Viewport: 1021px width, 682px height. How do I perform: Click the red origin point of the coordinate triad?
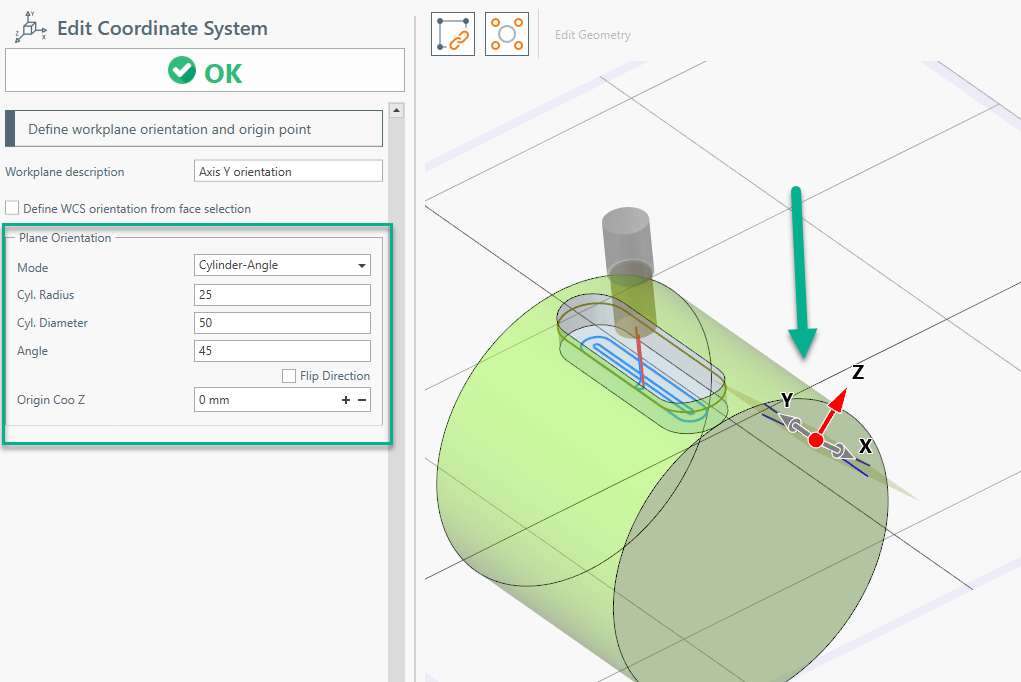pos(816,440)
